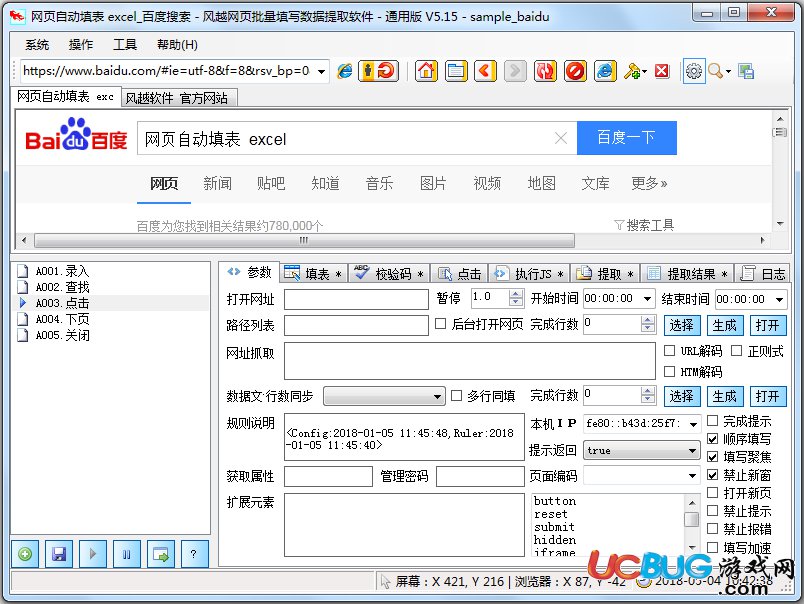Add a new step with green plus
This screenshot has height=604, width=804.
pyautogui.click(x=25, y=554)
